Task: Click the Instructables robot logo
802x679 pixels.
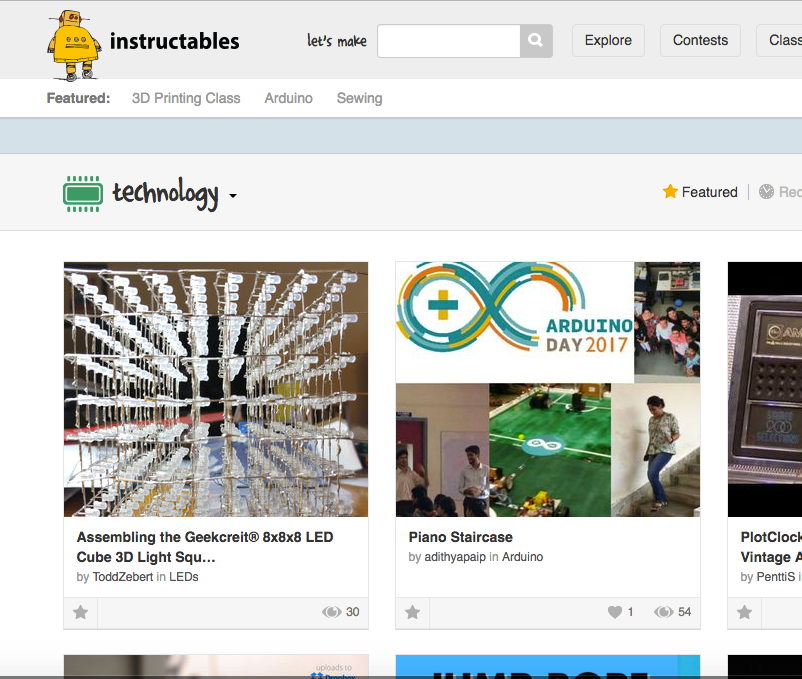Action: [x=74, y=46]
